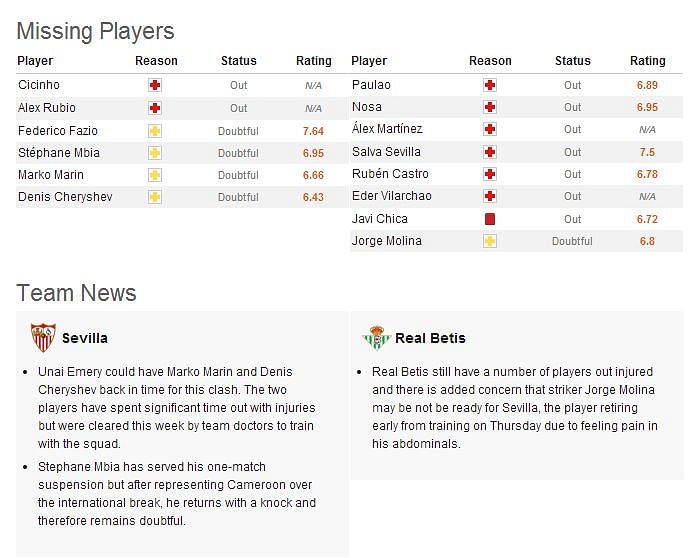Open Alex Rubio player link
The width and height of the screenshot is (688, 558).
[x=47, y=108]
